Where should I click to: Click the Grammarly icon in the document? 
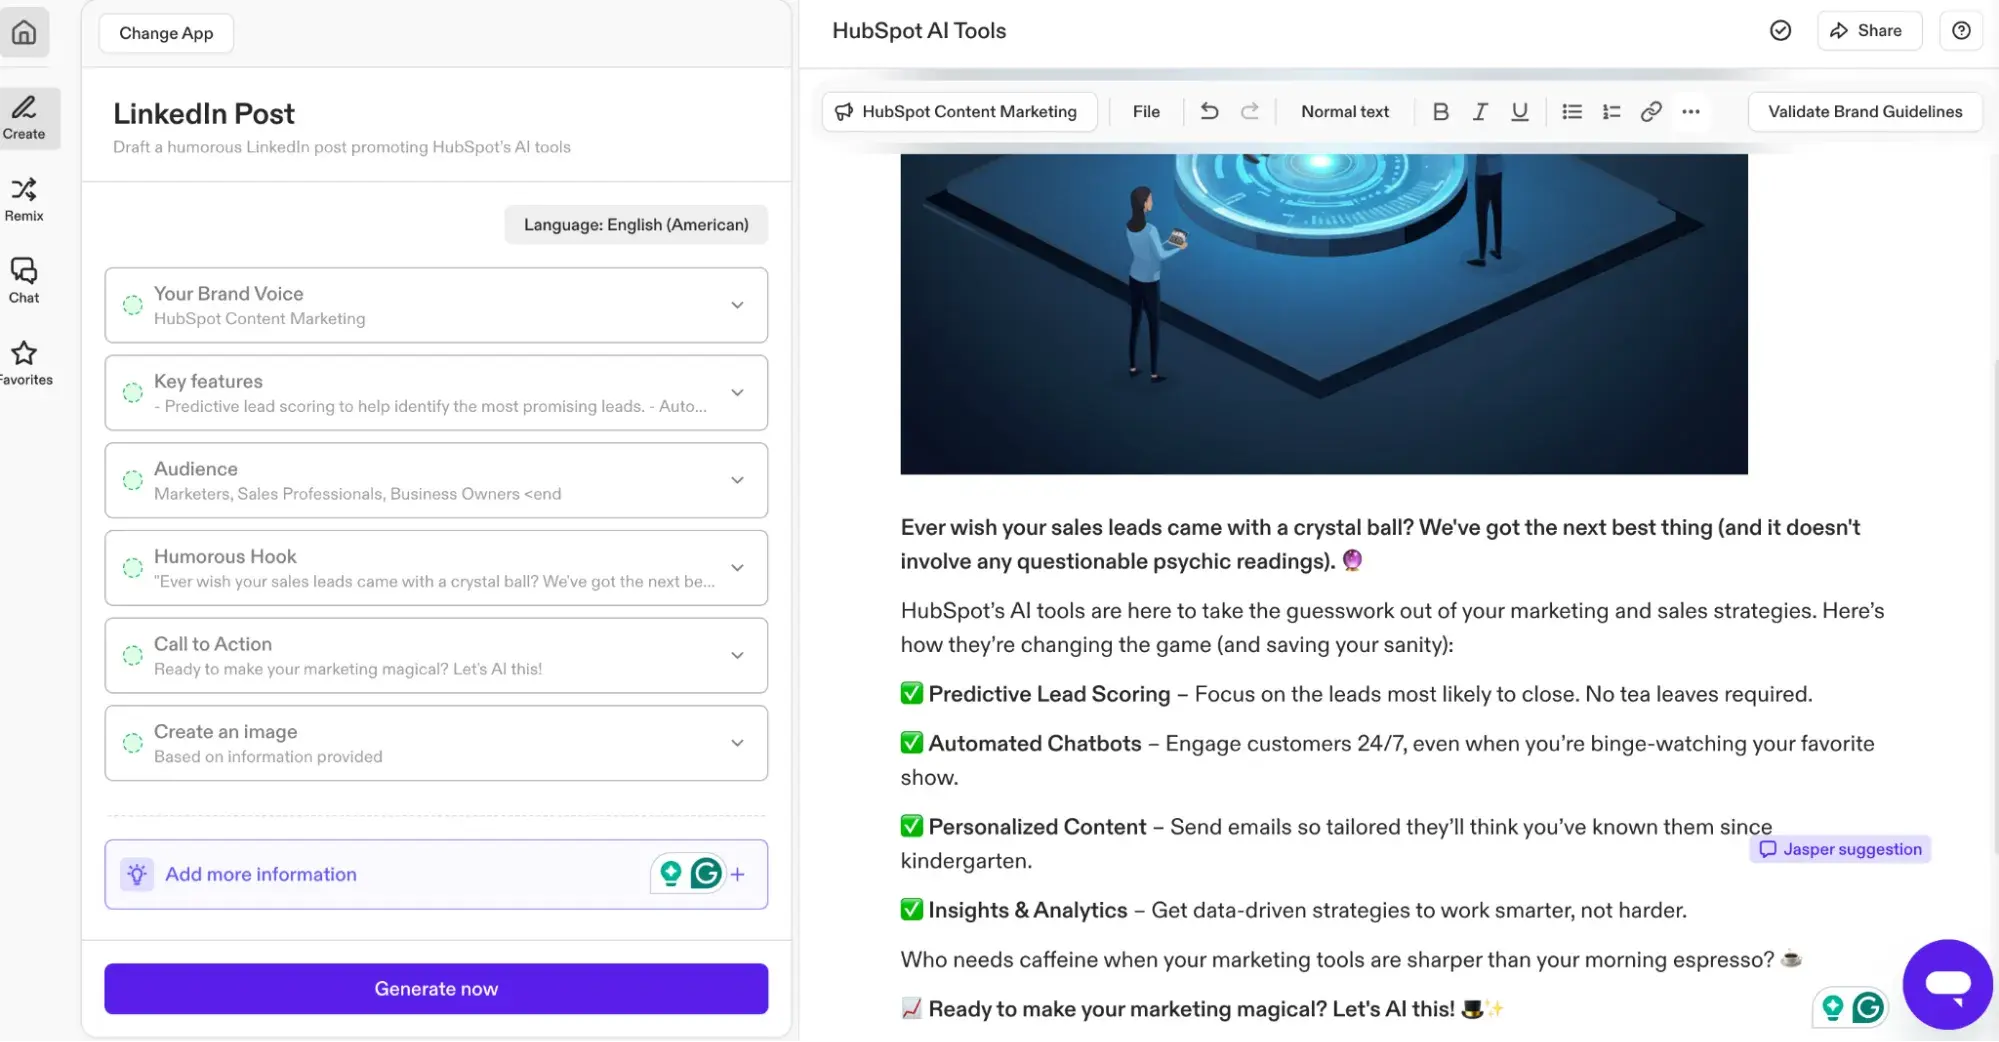pyautogui.click(x=1867, y=1007)
